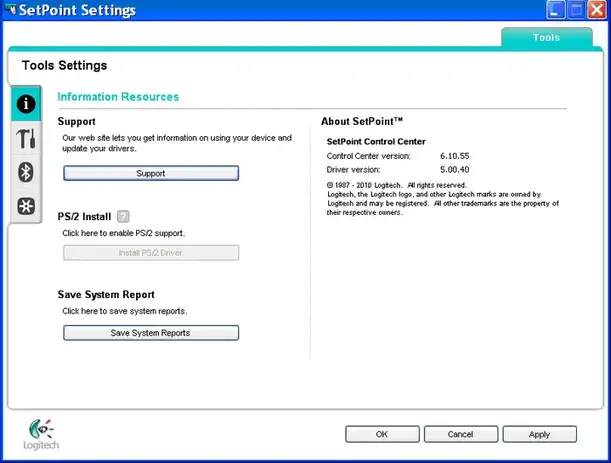Click the Install PS/2 Driver button
Image resolution: width=611 pixels, height=463 pixels.
click(x=151, y=253)
